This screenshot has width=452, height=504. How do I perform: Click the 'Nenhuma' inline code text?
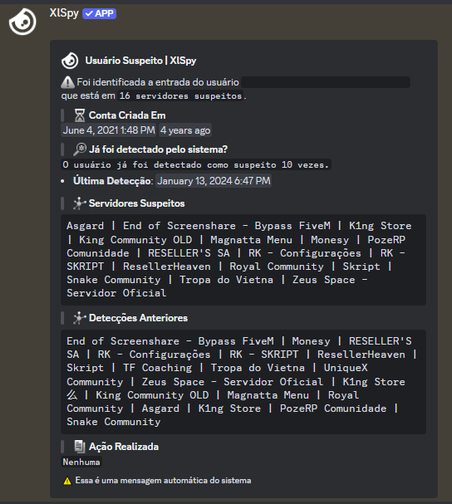pyautogui.click(x=81, y=462)
